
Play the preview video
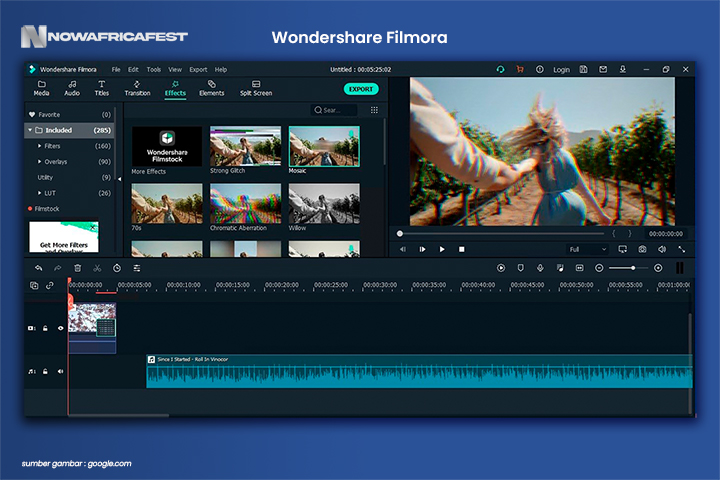coord(442,249)
